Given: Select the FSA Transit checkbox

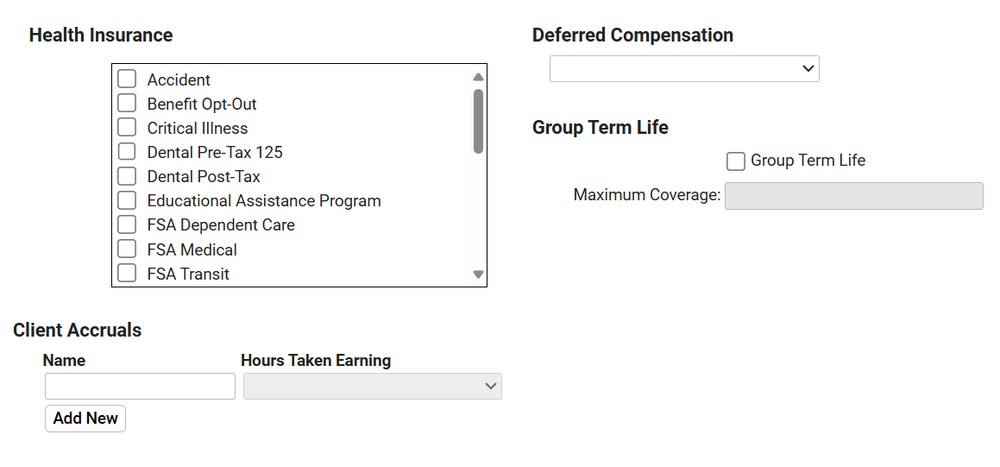Looking at the screenshot, I should coord(127,273).
